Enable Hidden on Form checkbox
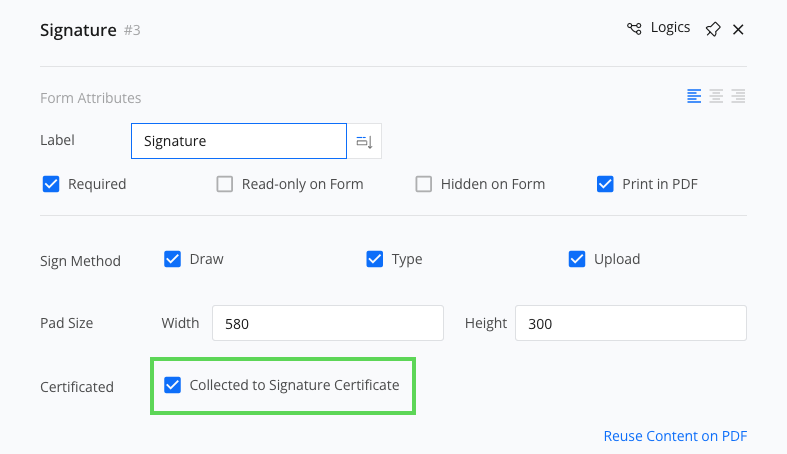 (424, 184)
